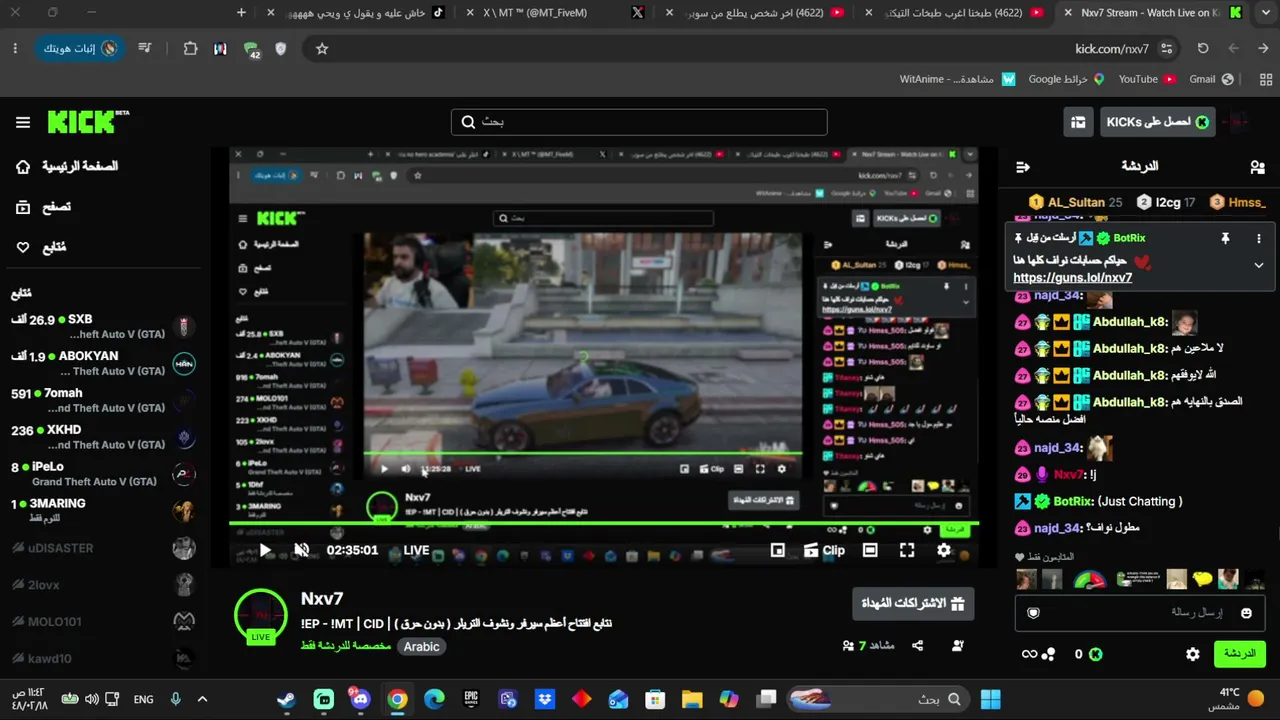The height and width of the screenshot is (720, 1280).
Task: Click the get KICKs button
Action: coord(1157,122)
